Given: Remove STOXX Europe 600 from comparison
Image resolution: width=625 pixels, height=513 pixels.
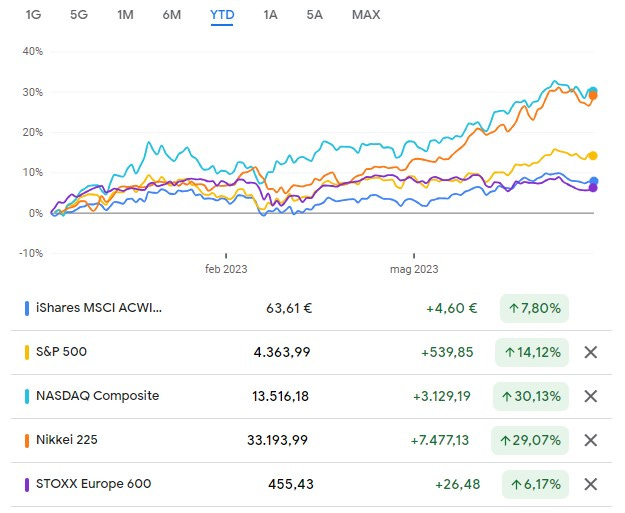Looking at the screenshot, I should (x=590, y=484).
